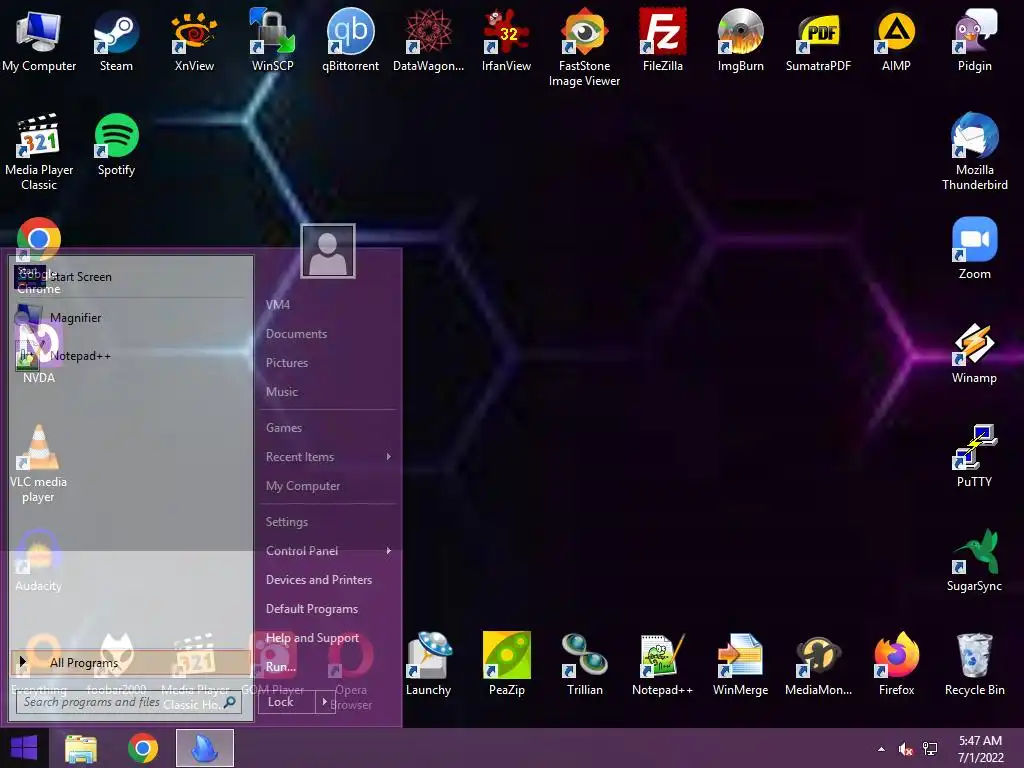
Task: Open Notepad++ from start menu list
Action: click(x=131, y=356)
